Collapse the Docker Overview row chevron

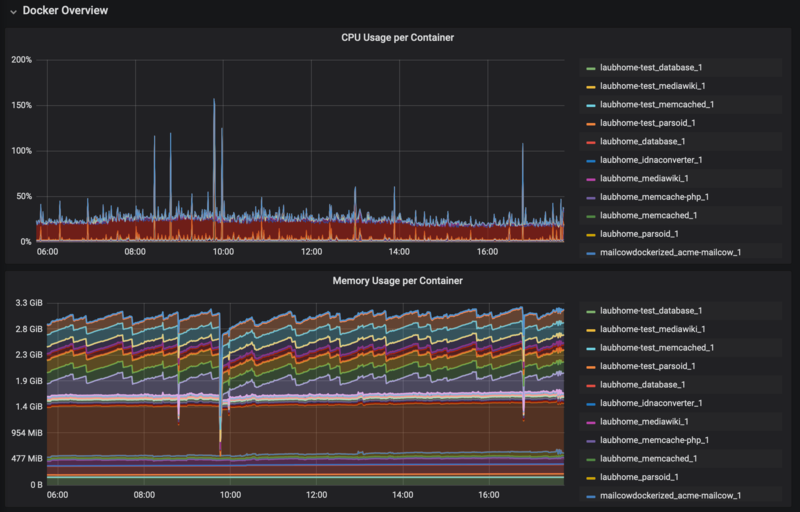pos(12,11)
